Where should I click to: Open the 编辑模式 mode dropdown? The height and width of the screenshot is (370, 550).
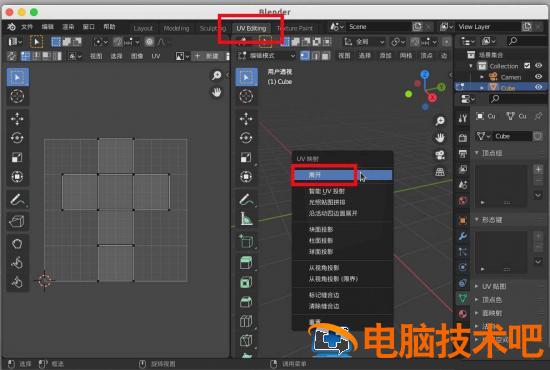(x=267, y=56)
